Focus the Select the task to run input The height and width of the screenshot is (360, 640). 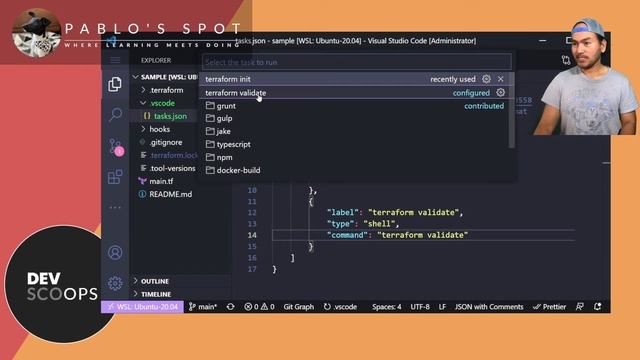356,62
